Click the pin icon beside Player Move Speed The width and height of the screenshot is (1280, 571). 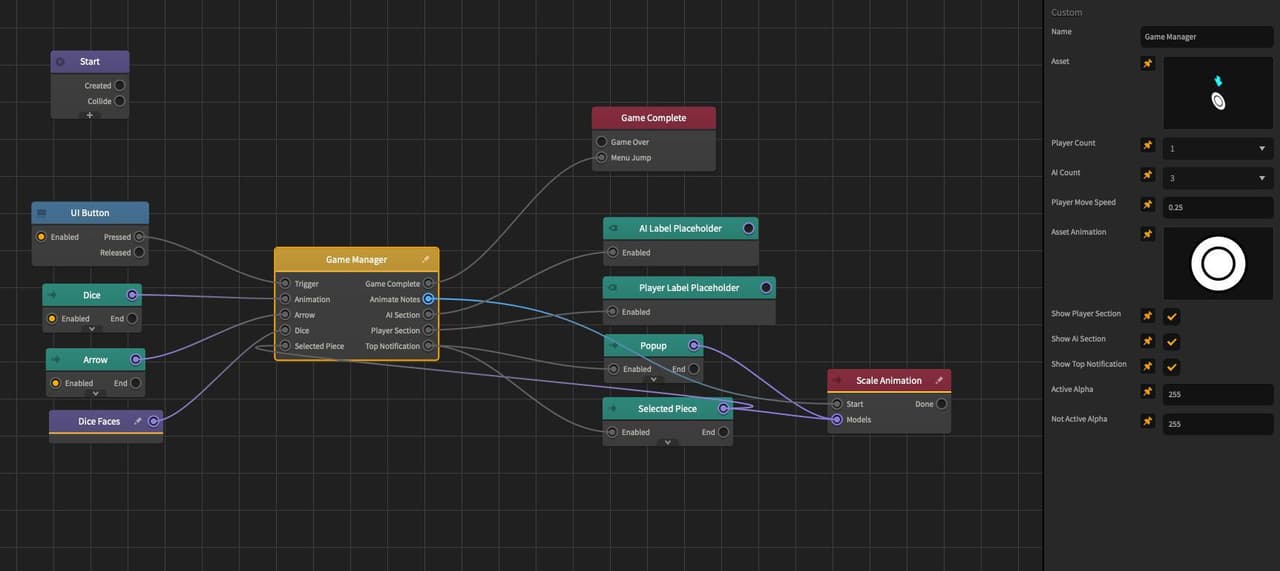point(1148,205)
